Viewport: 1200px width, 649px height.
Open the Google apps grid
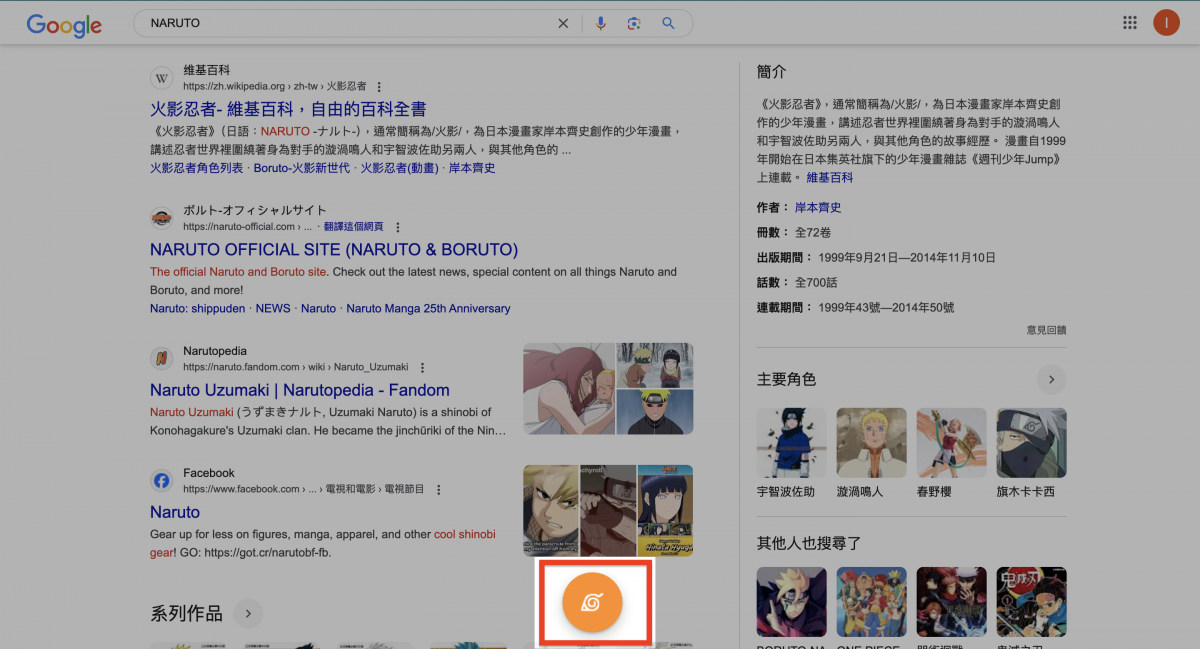(x=1130, y=23)
